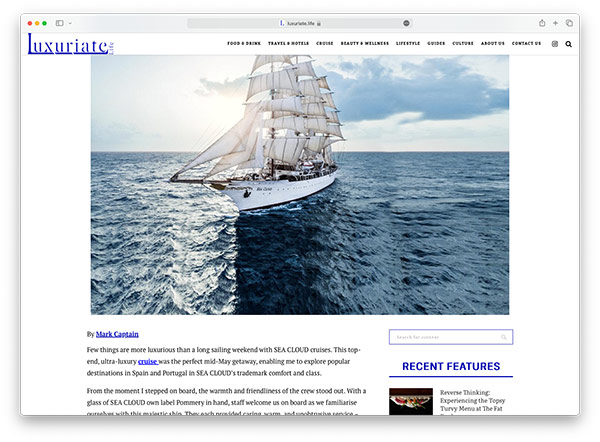Go to the Beauty & Wellness section
Image resolution: width=600 pixels, height=442 pixels.
(365, 44)
